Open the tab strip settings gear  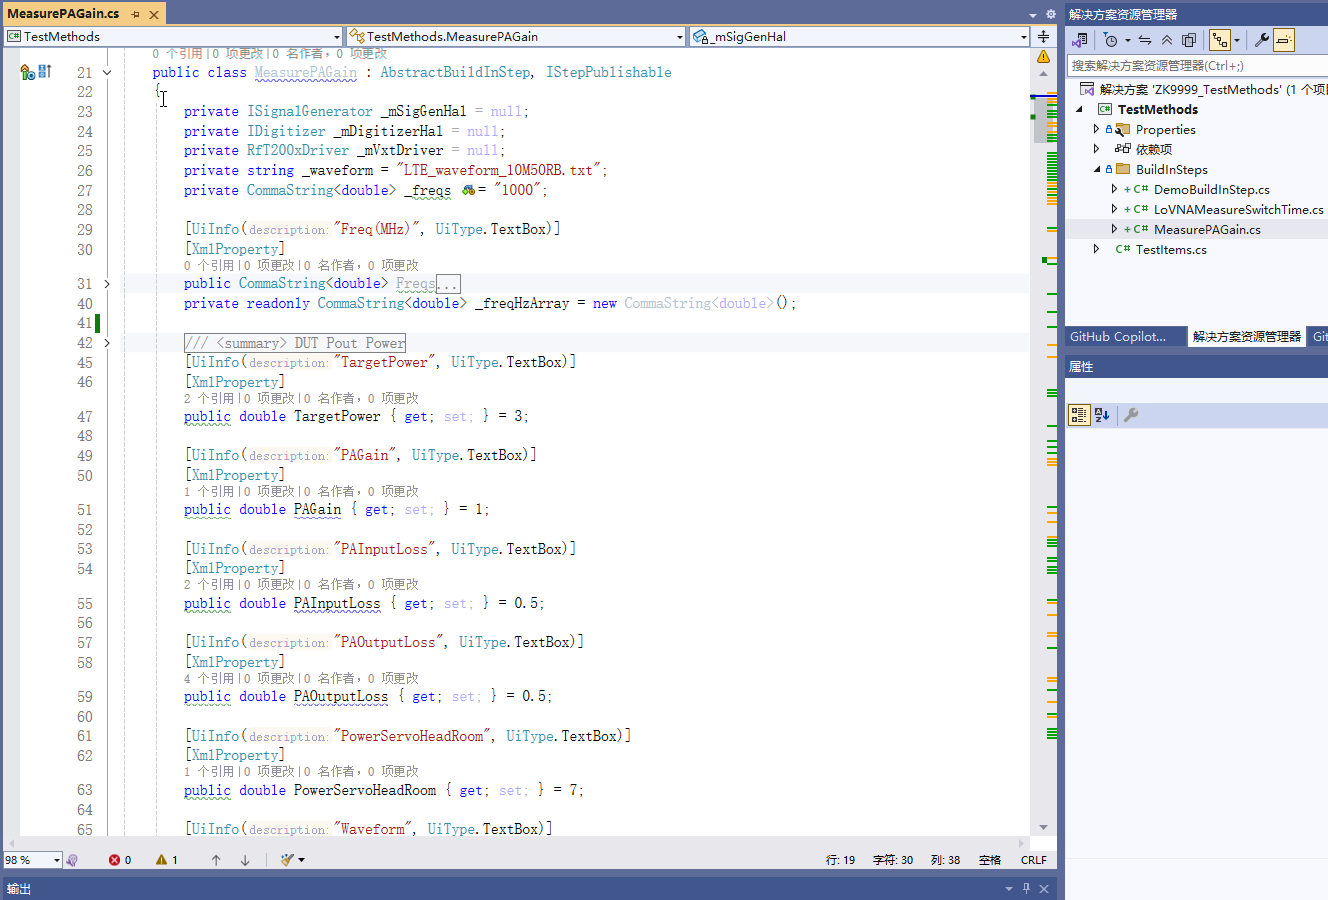point(1050,15)
